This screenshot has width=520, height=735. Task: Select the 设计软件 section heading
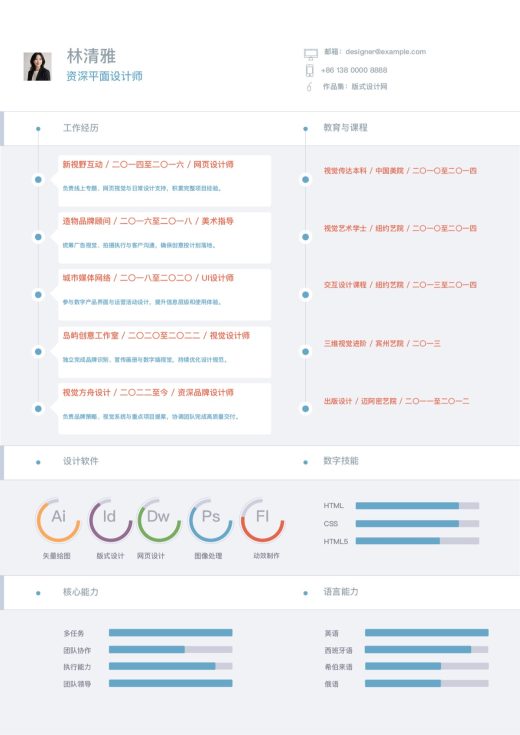coord(81,461)
